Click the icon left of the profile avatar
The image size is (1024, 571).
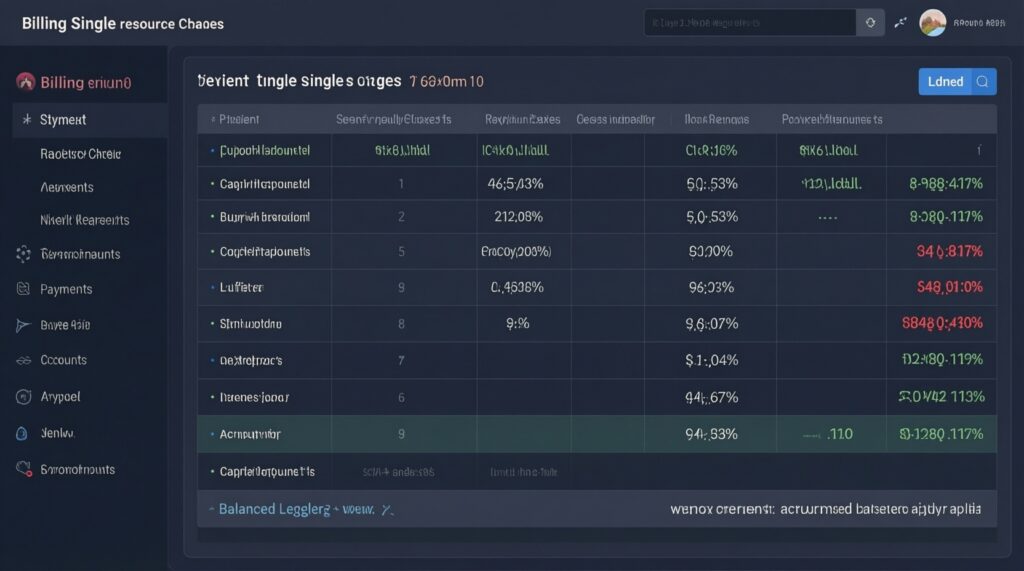pyautogui.click(x=900, y=22)
